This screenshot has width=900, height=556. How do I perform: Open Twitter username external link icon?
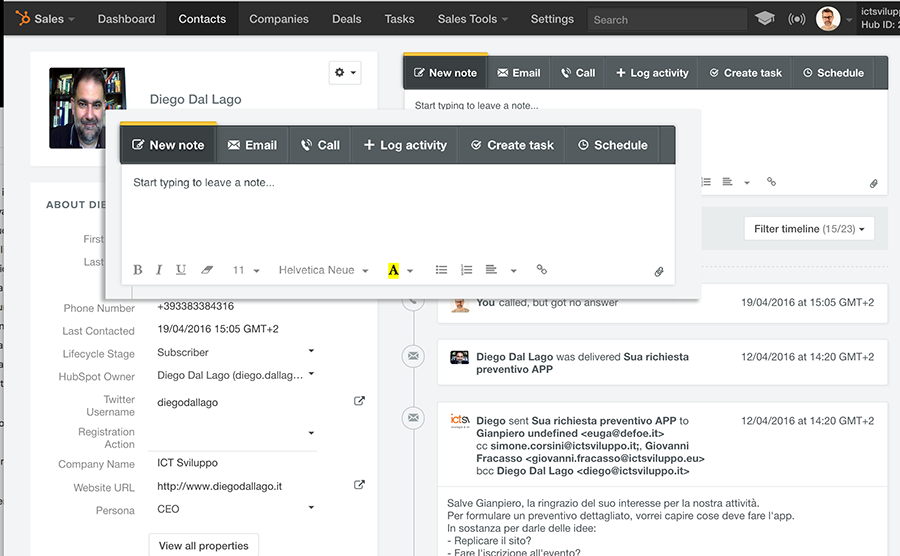coord(359,401)
